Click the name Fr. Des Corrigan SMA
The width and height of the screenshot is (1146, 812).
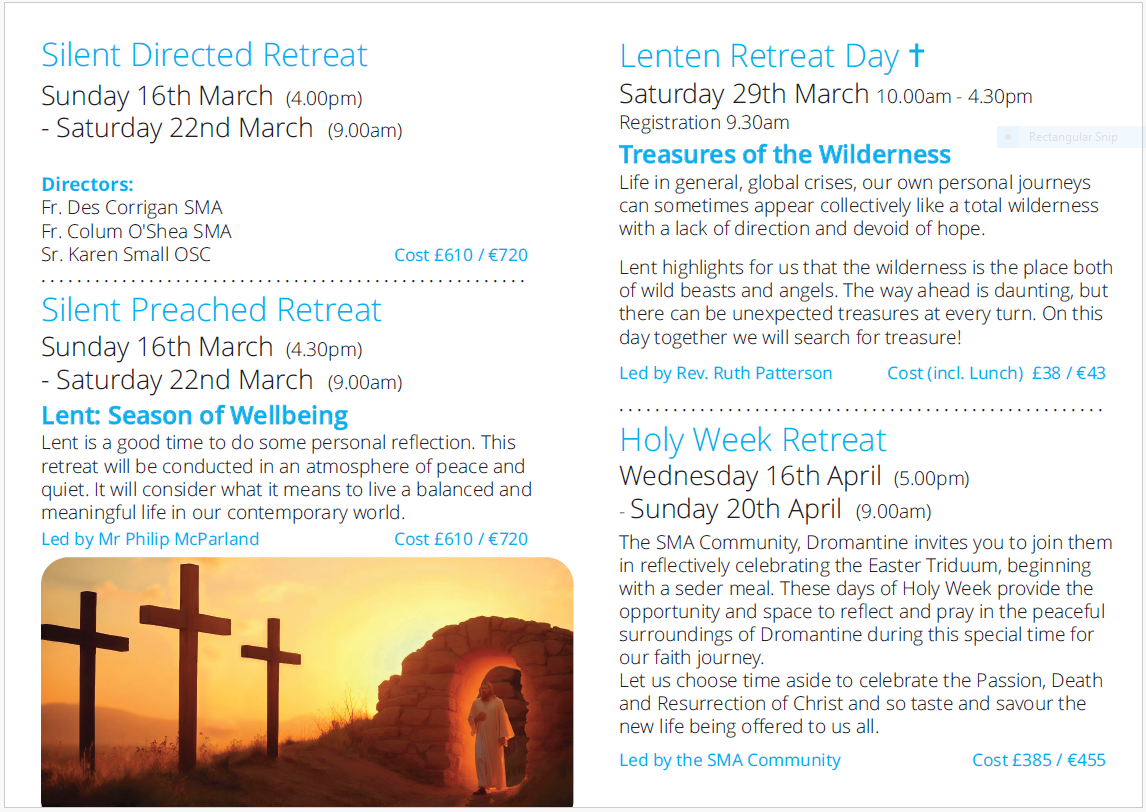[132, 208]
